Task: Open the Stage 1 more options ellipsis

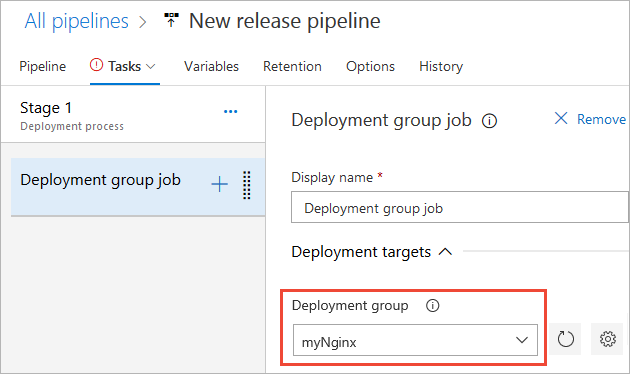Action: coord(231,112)
